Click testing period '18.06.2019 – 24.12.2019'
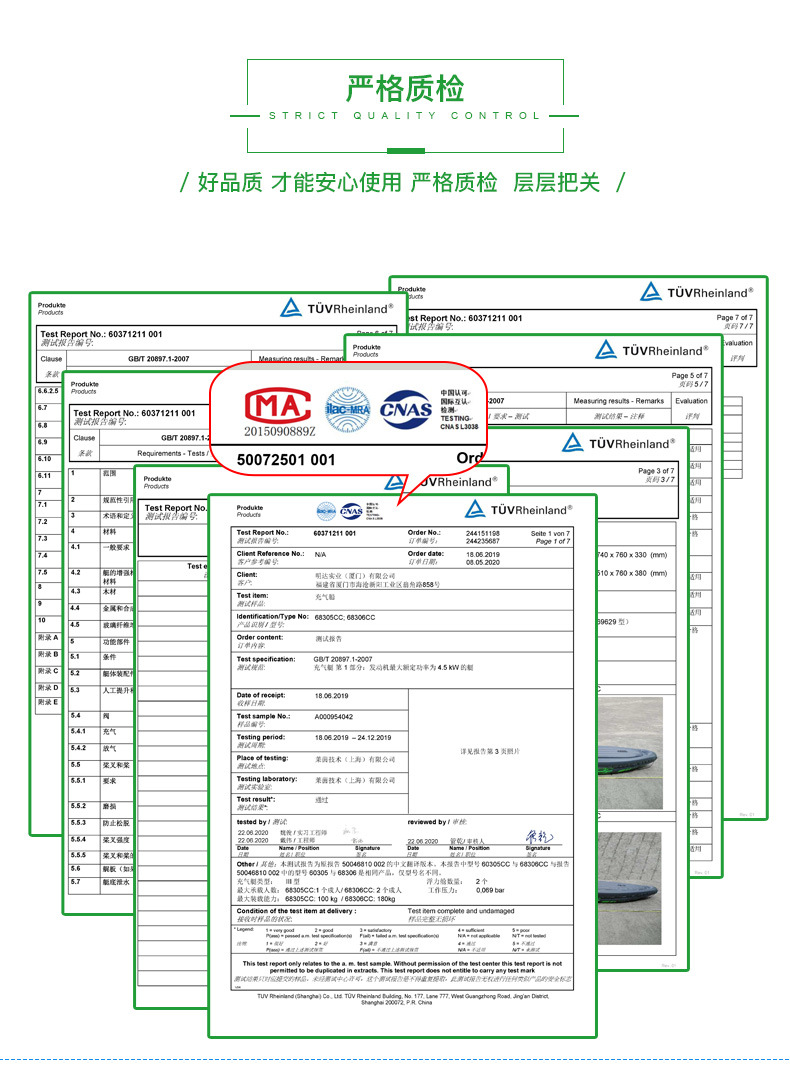 point(353,738)
